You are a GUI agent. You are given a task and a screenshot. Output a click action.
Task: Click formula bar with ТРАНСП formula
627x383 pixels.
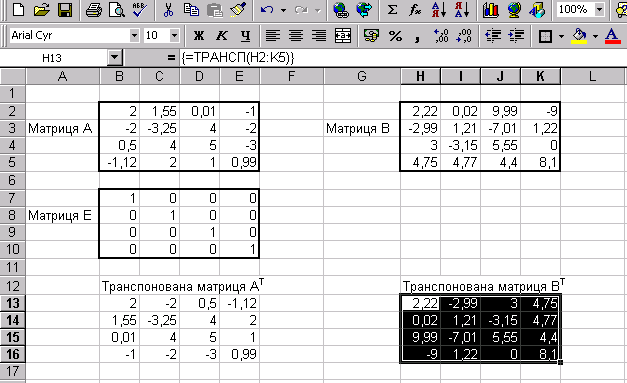(x=403, y=58)
